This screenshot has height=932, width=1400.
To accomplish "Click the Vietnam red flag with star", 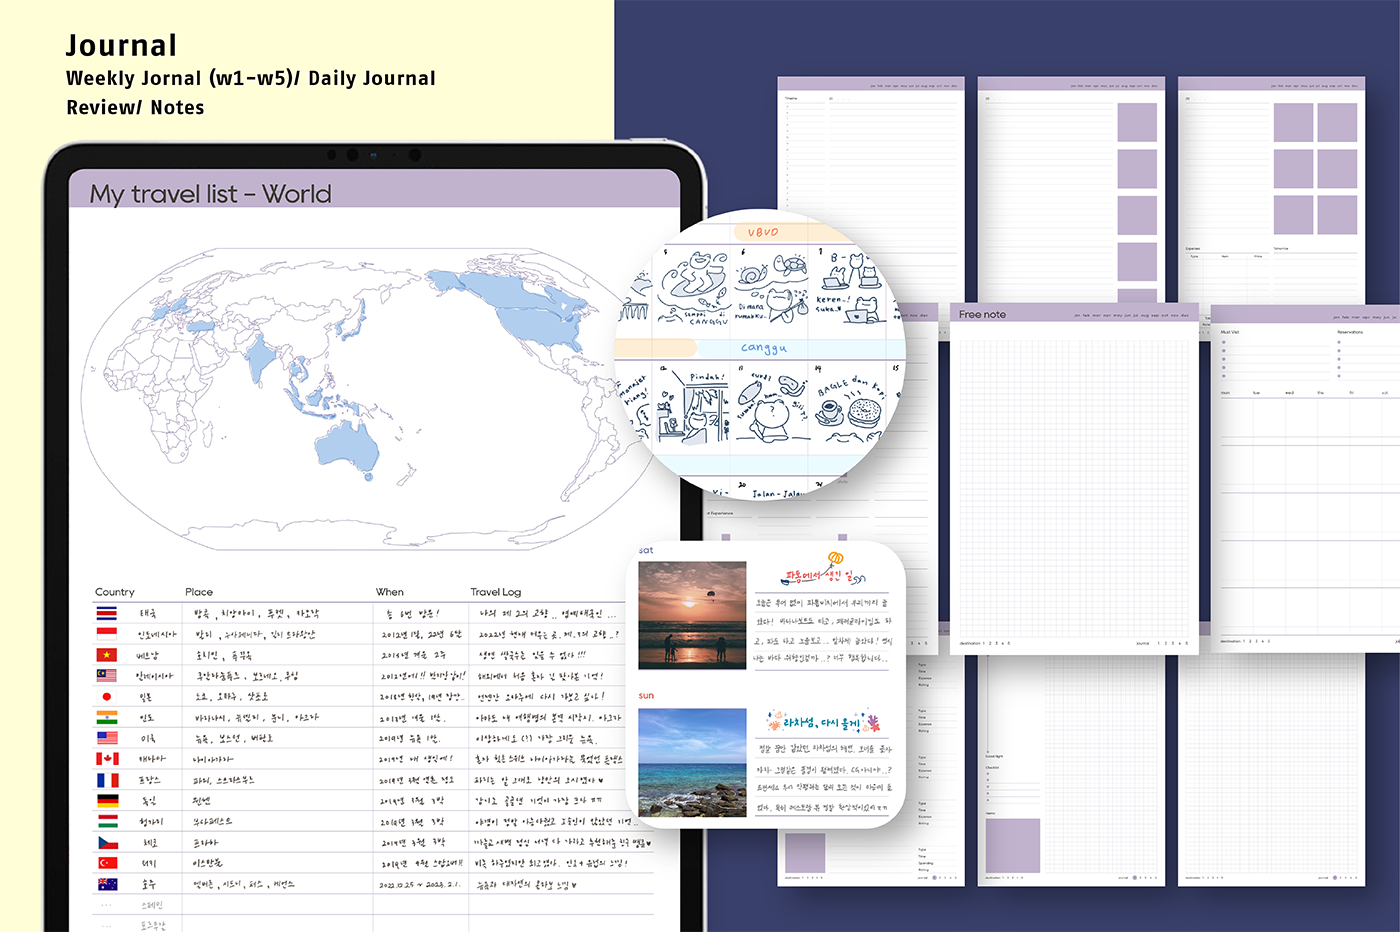I will [106, 655].
